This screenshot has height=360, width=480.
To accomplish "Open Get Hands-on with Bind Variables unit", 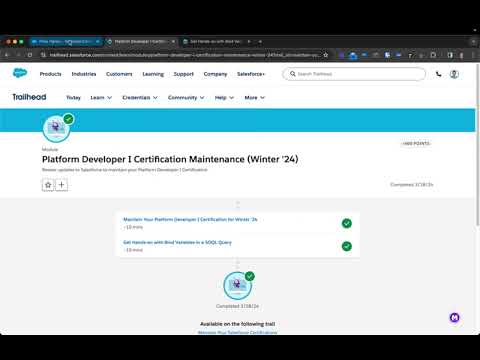I will 177,242.
